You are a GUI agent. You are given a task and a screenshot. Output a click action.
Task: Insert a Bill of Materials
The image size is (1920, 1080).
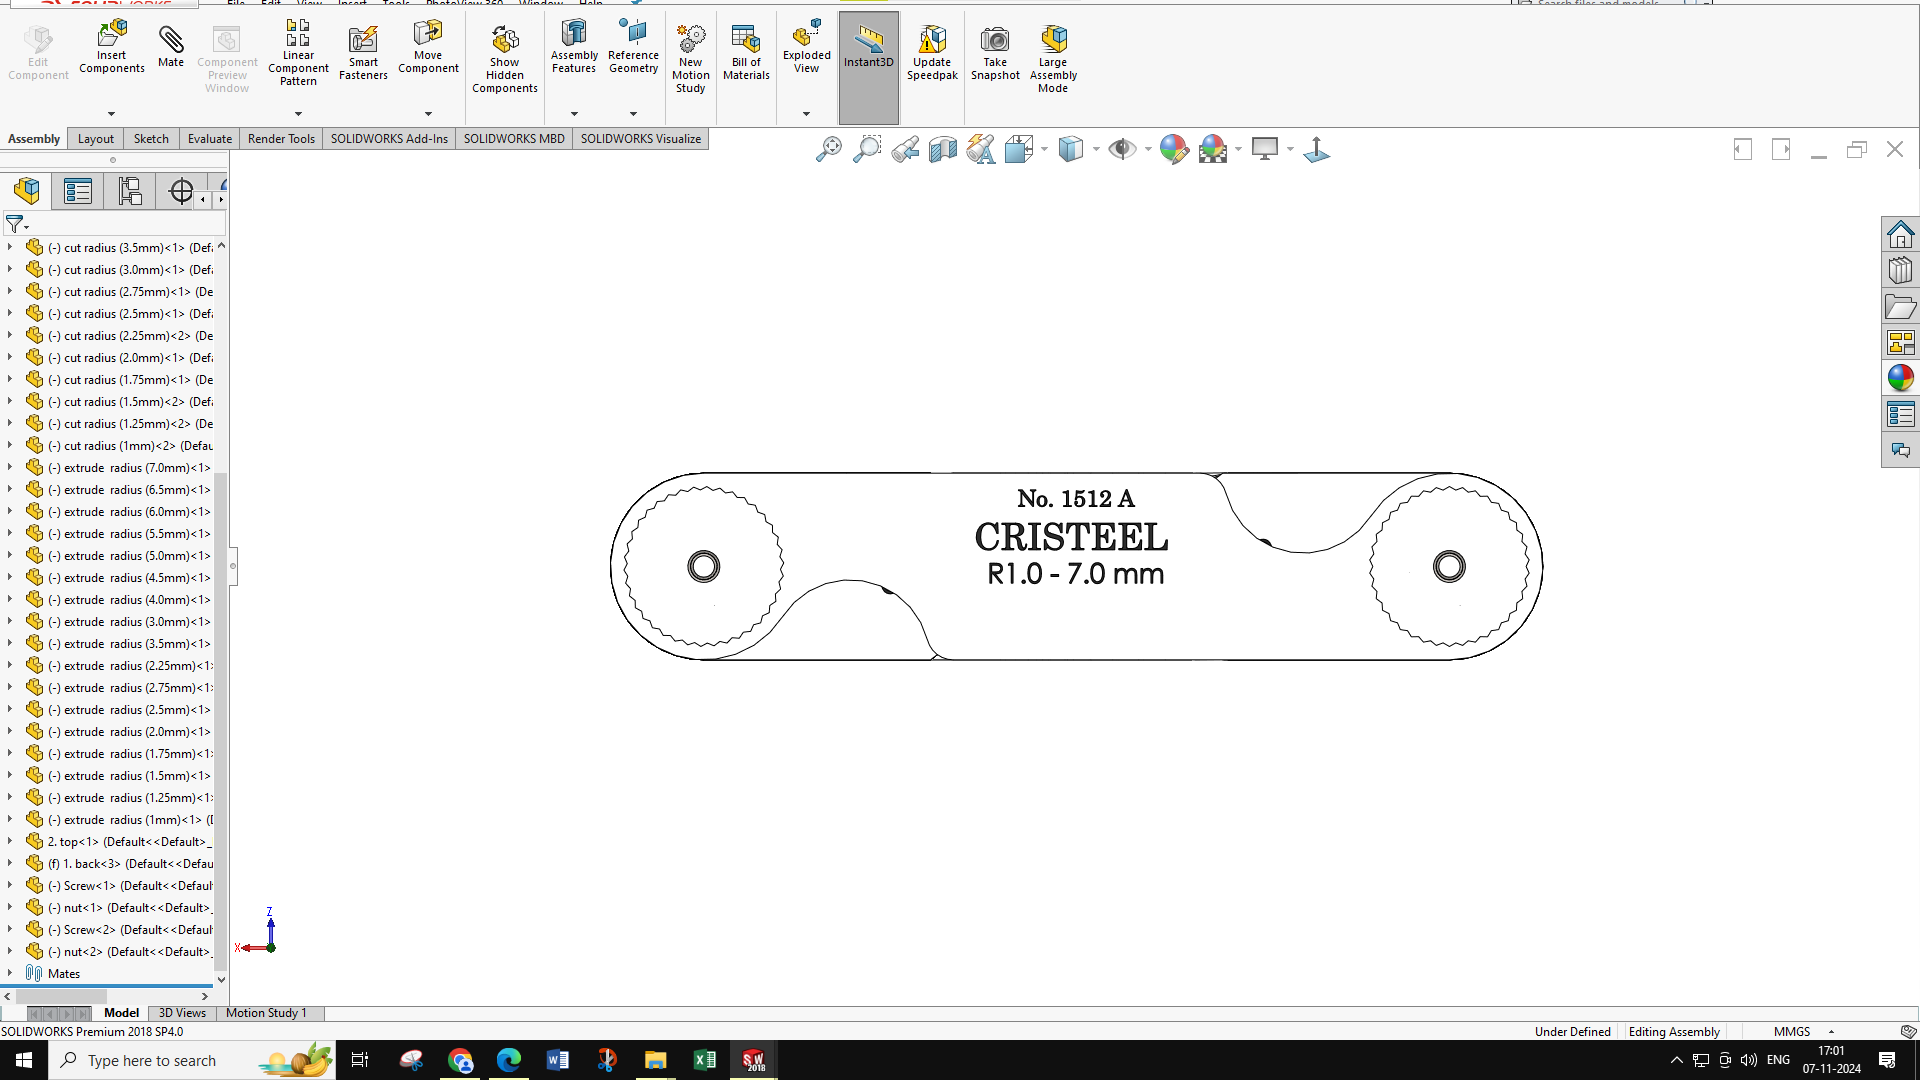746,54
